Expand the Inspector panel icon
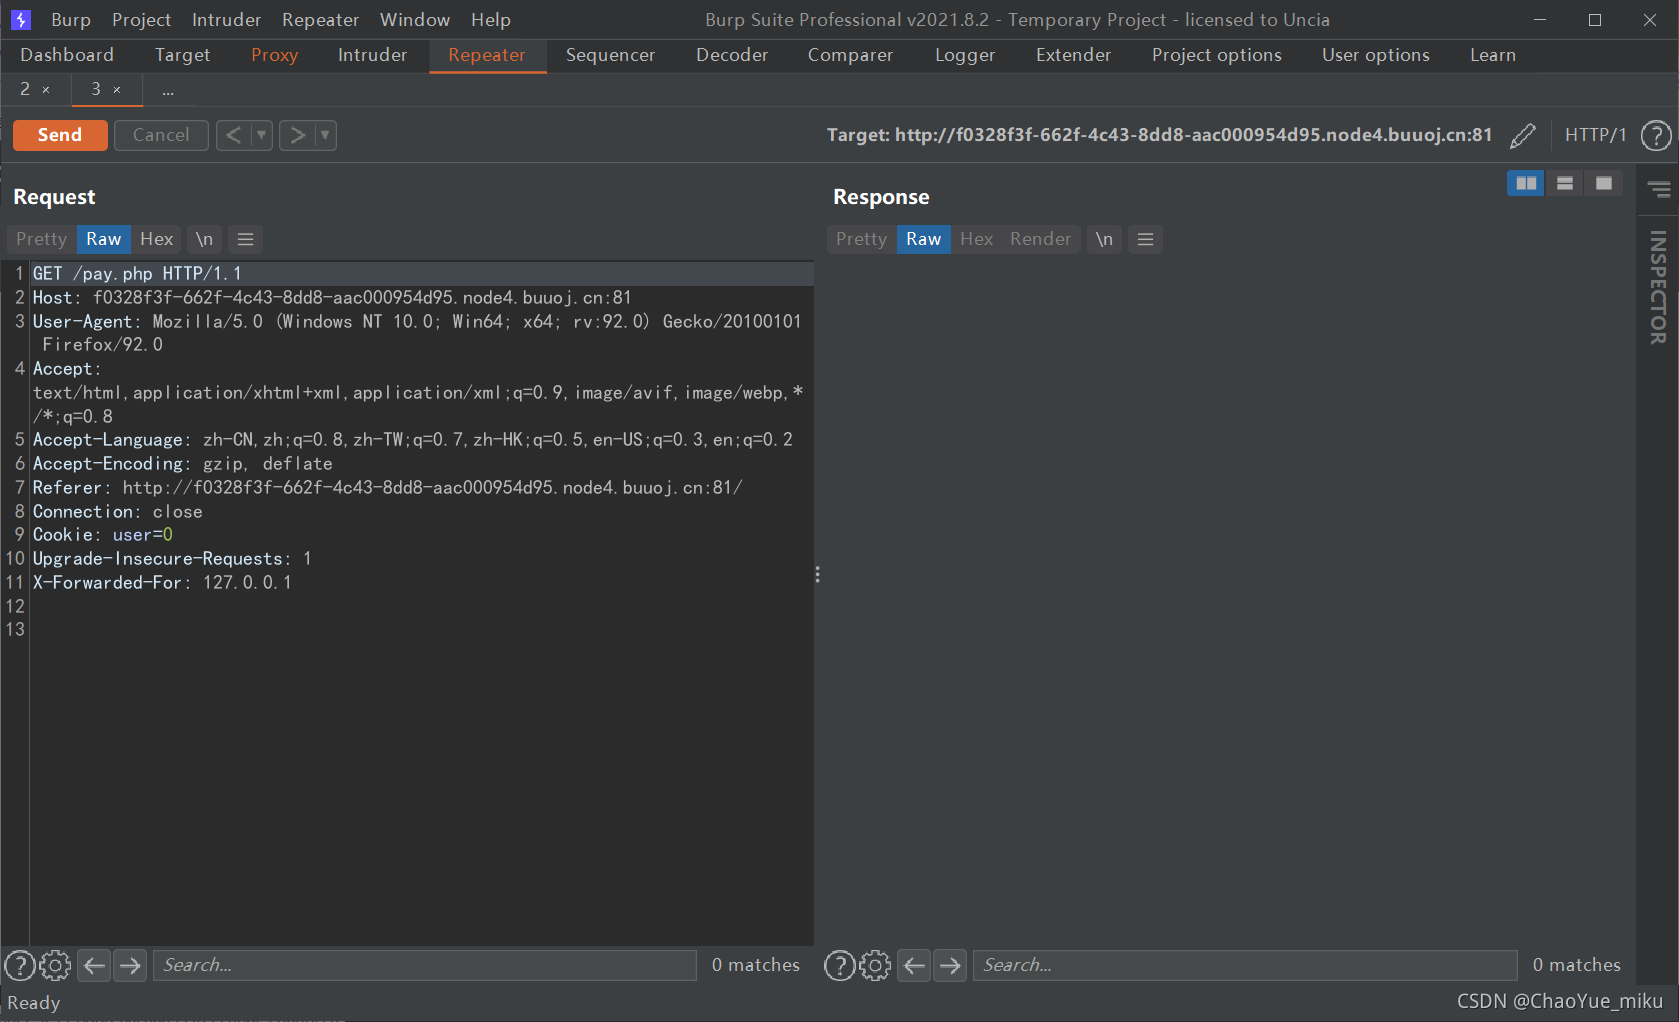The height and width of the screenshot is (1022, 1679). 1659,188
